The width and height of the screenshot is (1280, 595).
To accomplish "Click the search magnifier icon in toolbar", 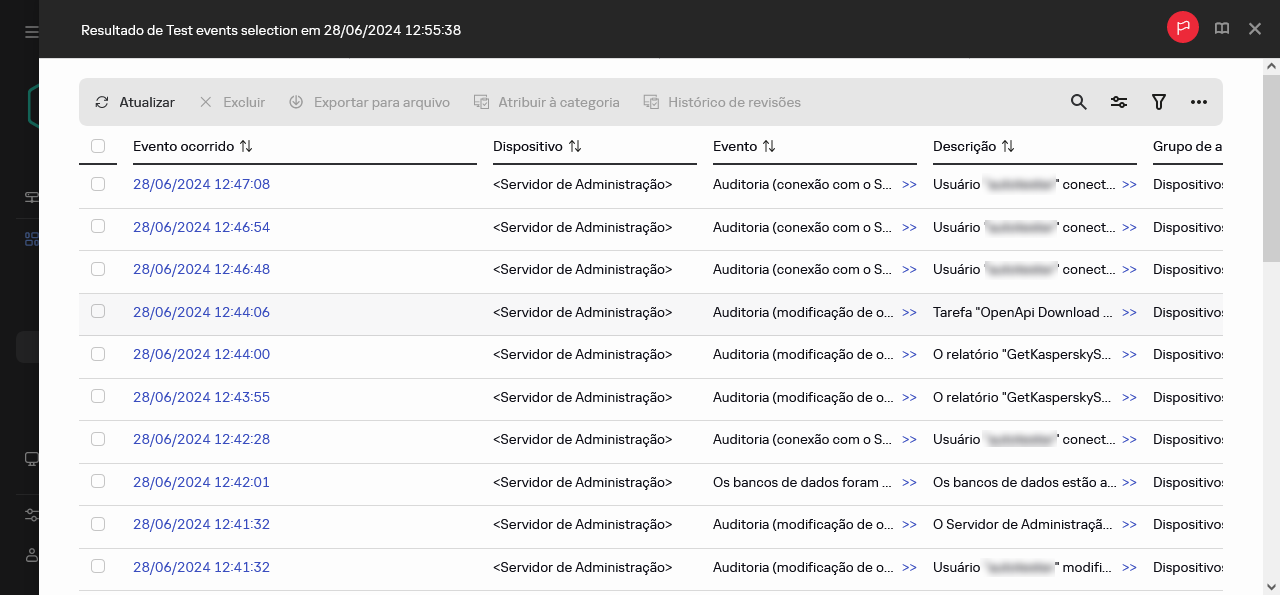I will click(1078, 102).
